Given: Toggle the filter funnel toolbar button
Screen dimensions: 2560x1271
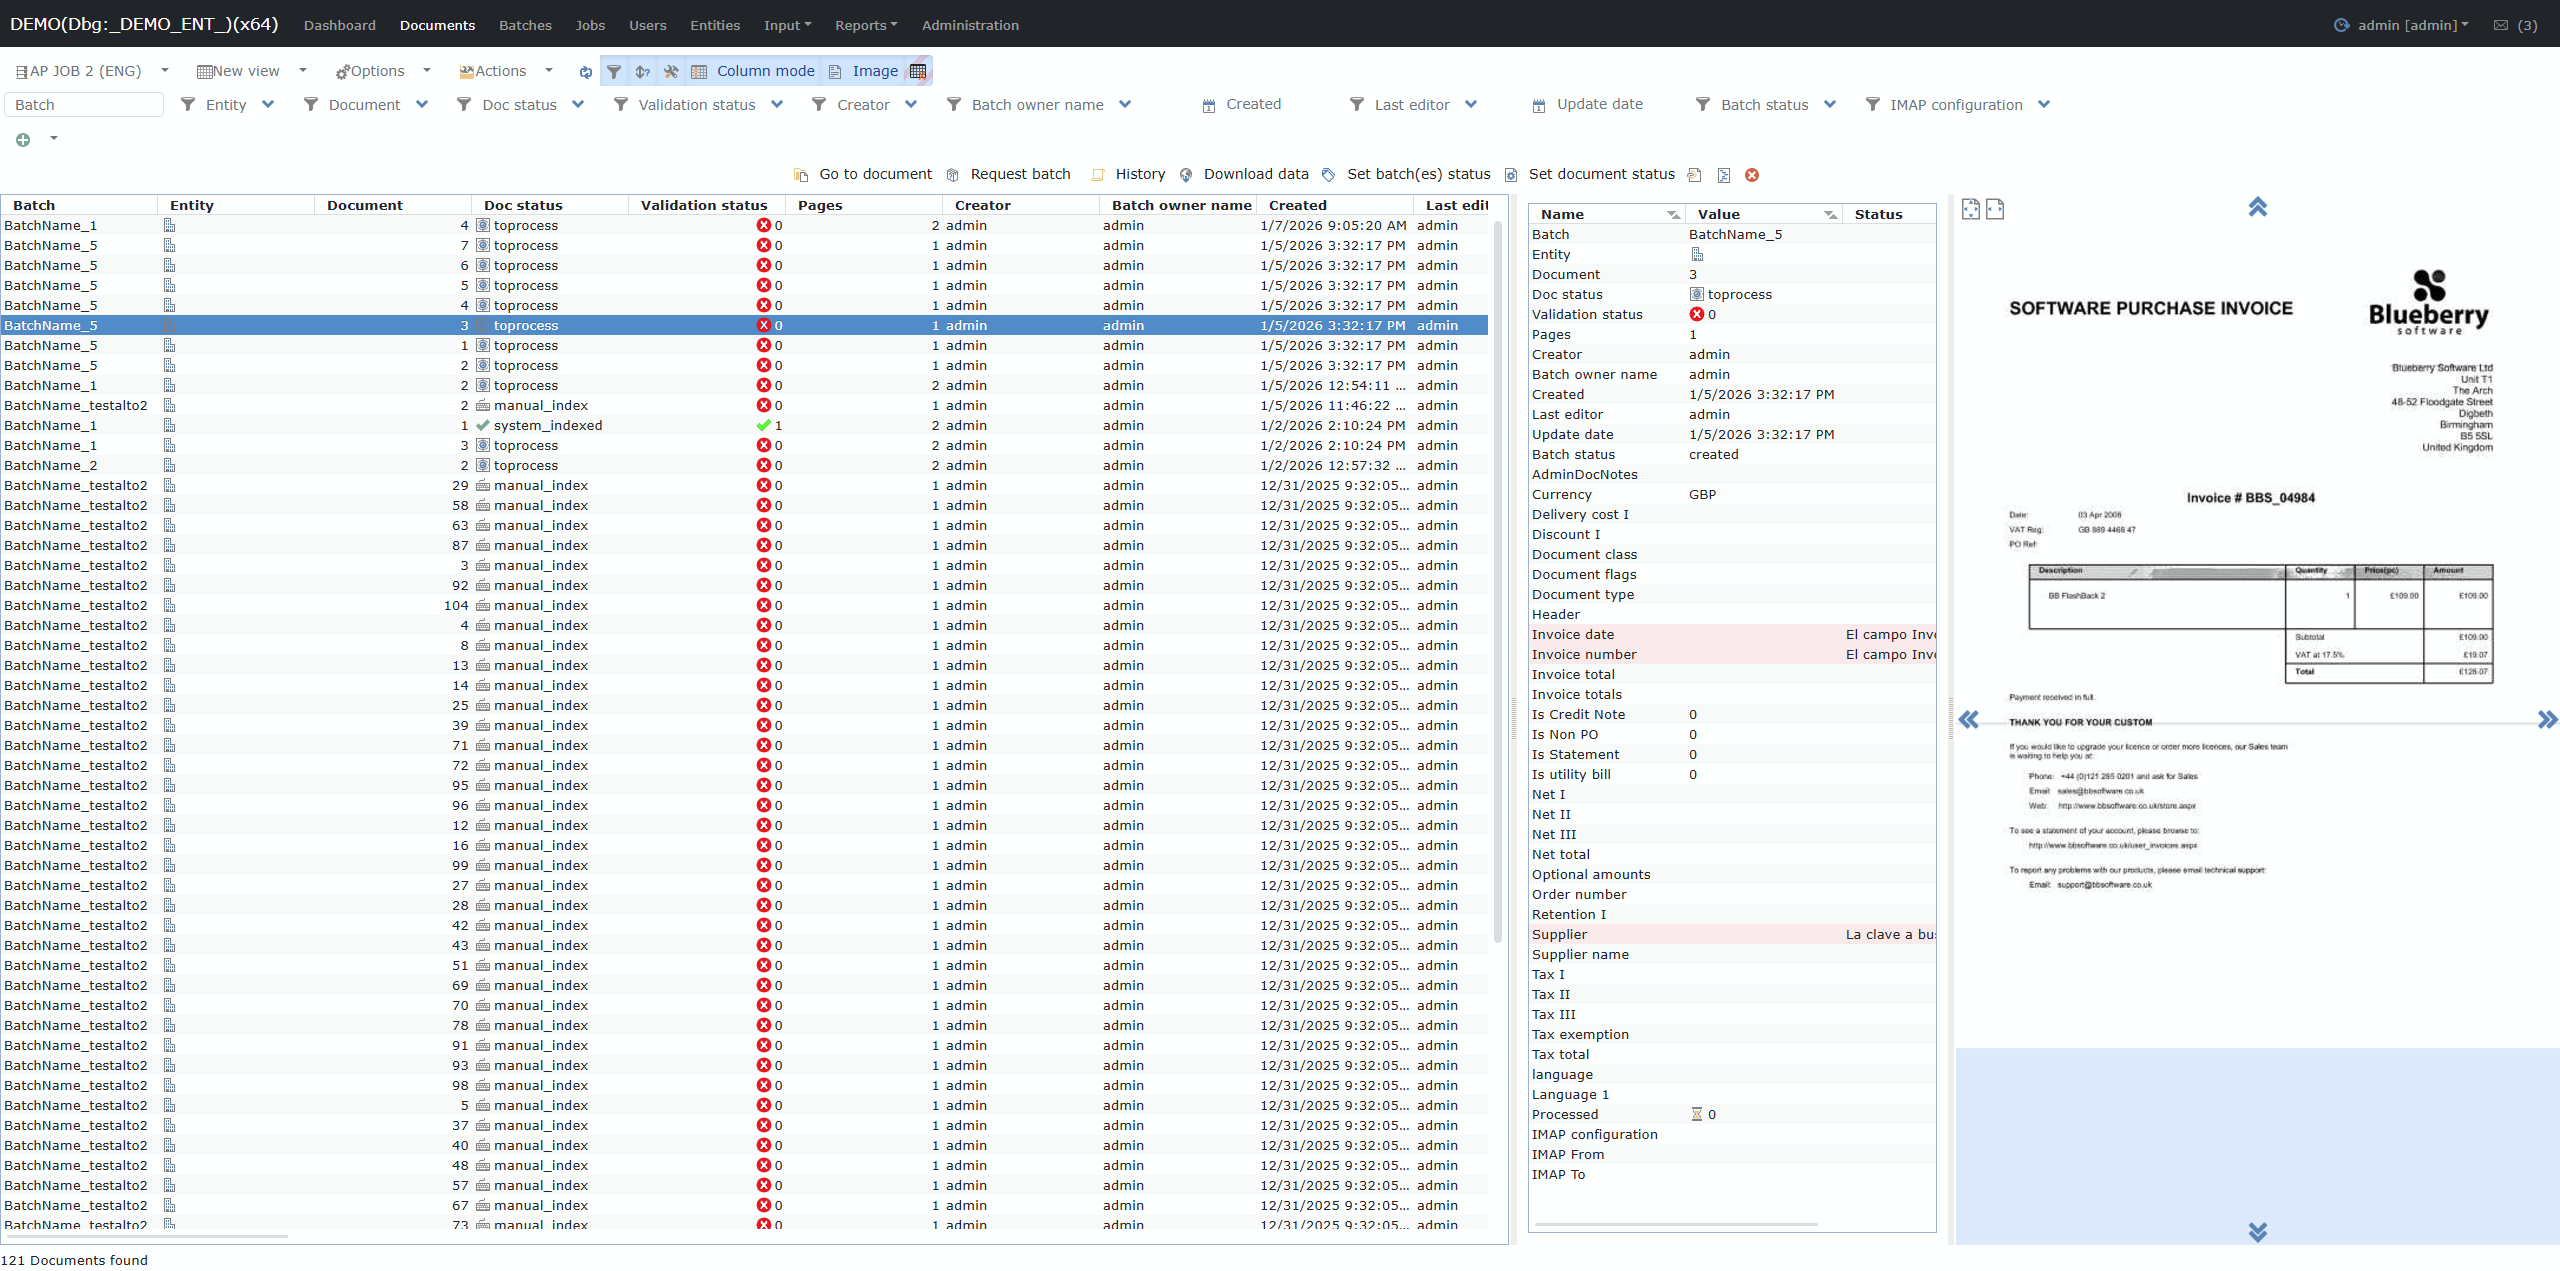Looking at the screenshot, I should [x=614, y=72].
